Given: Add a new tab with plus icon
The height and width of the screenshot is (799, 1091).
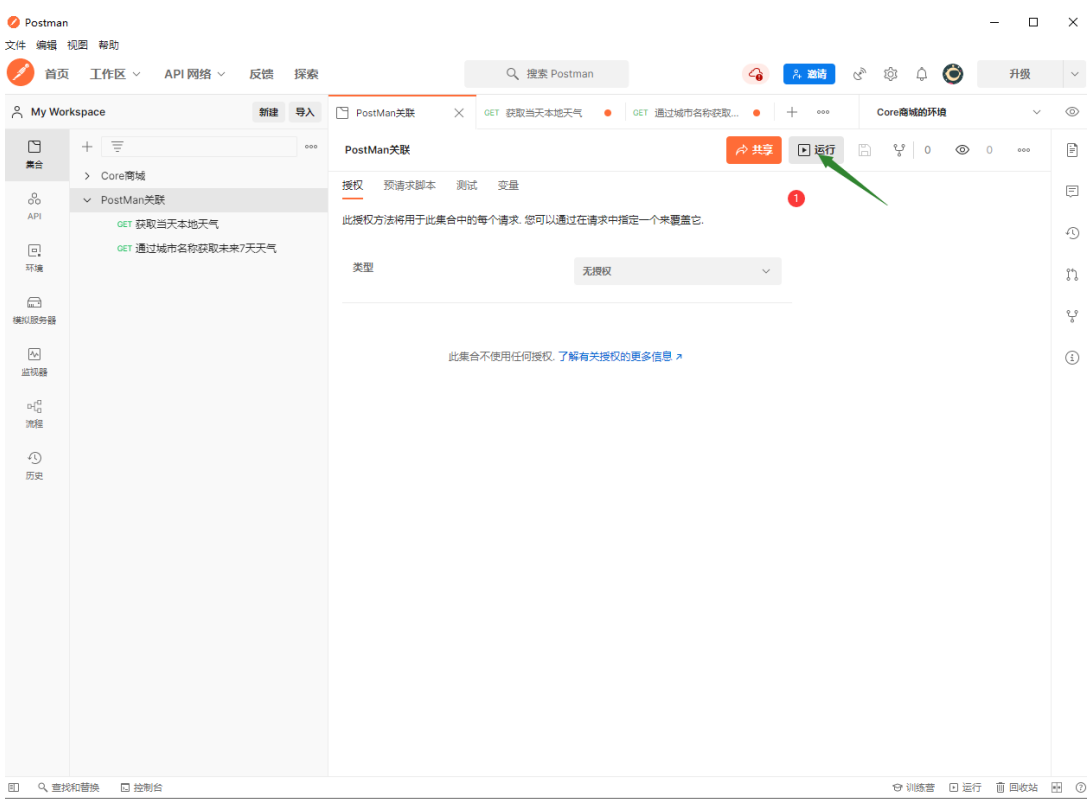Looking at the screenshot, I should pyautogui.click(x=791, y=112).
